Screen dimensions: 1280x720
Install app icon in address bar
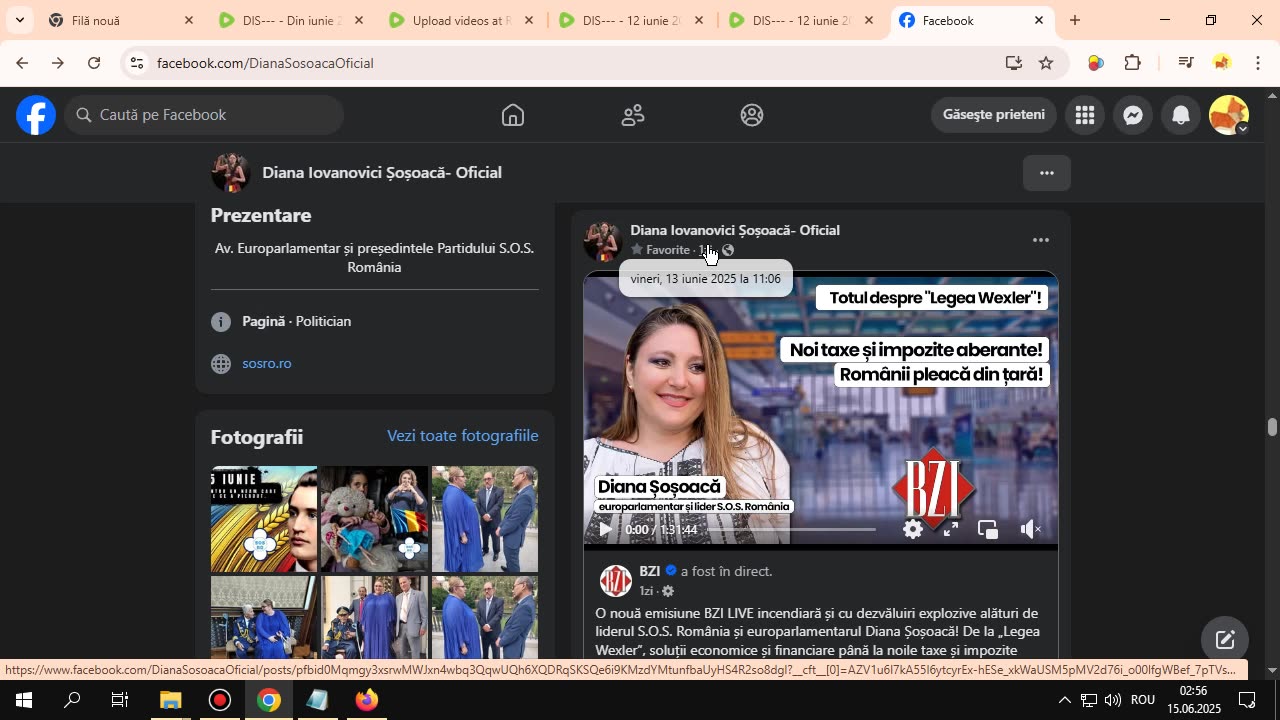pos(1014,63)
